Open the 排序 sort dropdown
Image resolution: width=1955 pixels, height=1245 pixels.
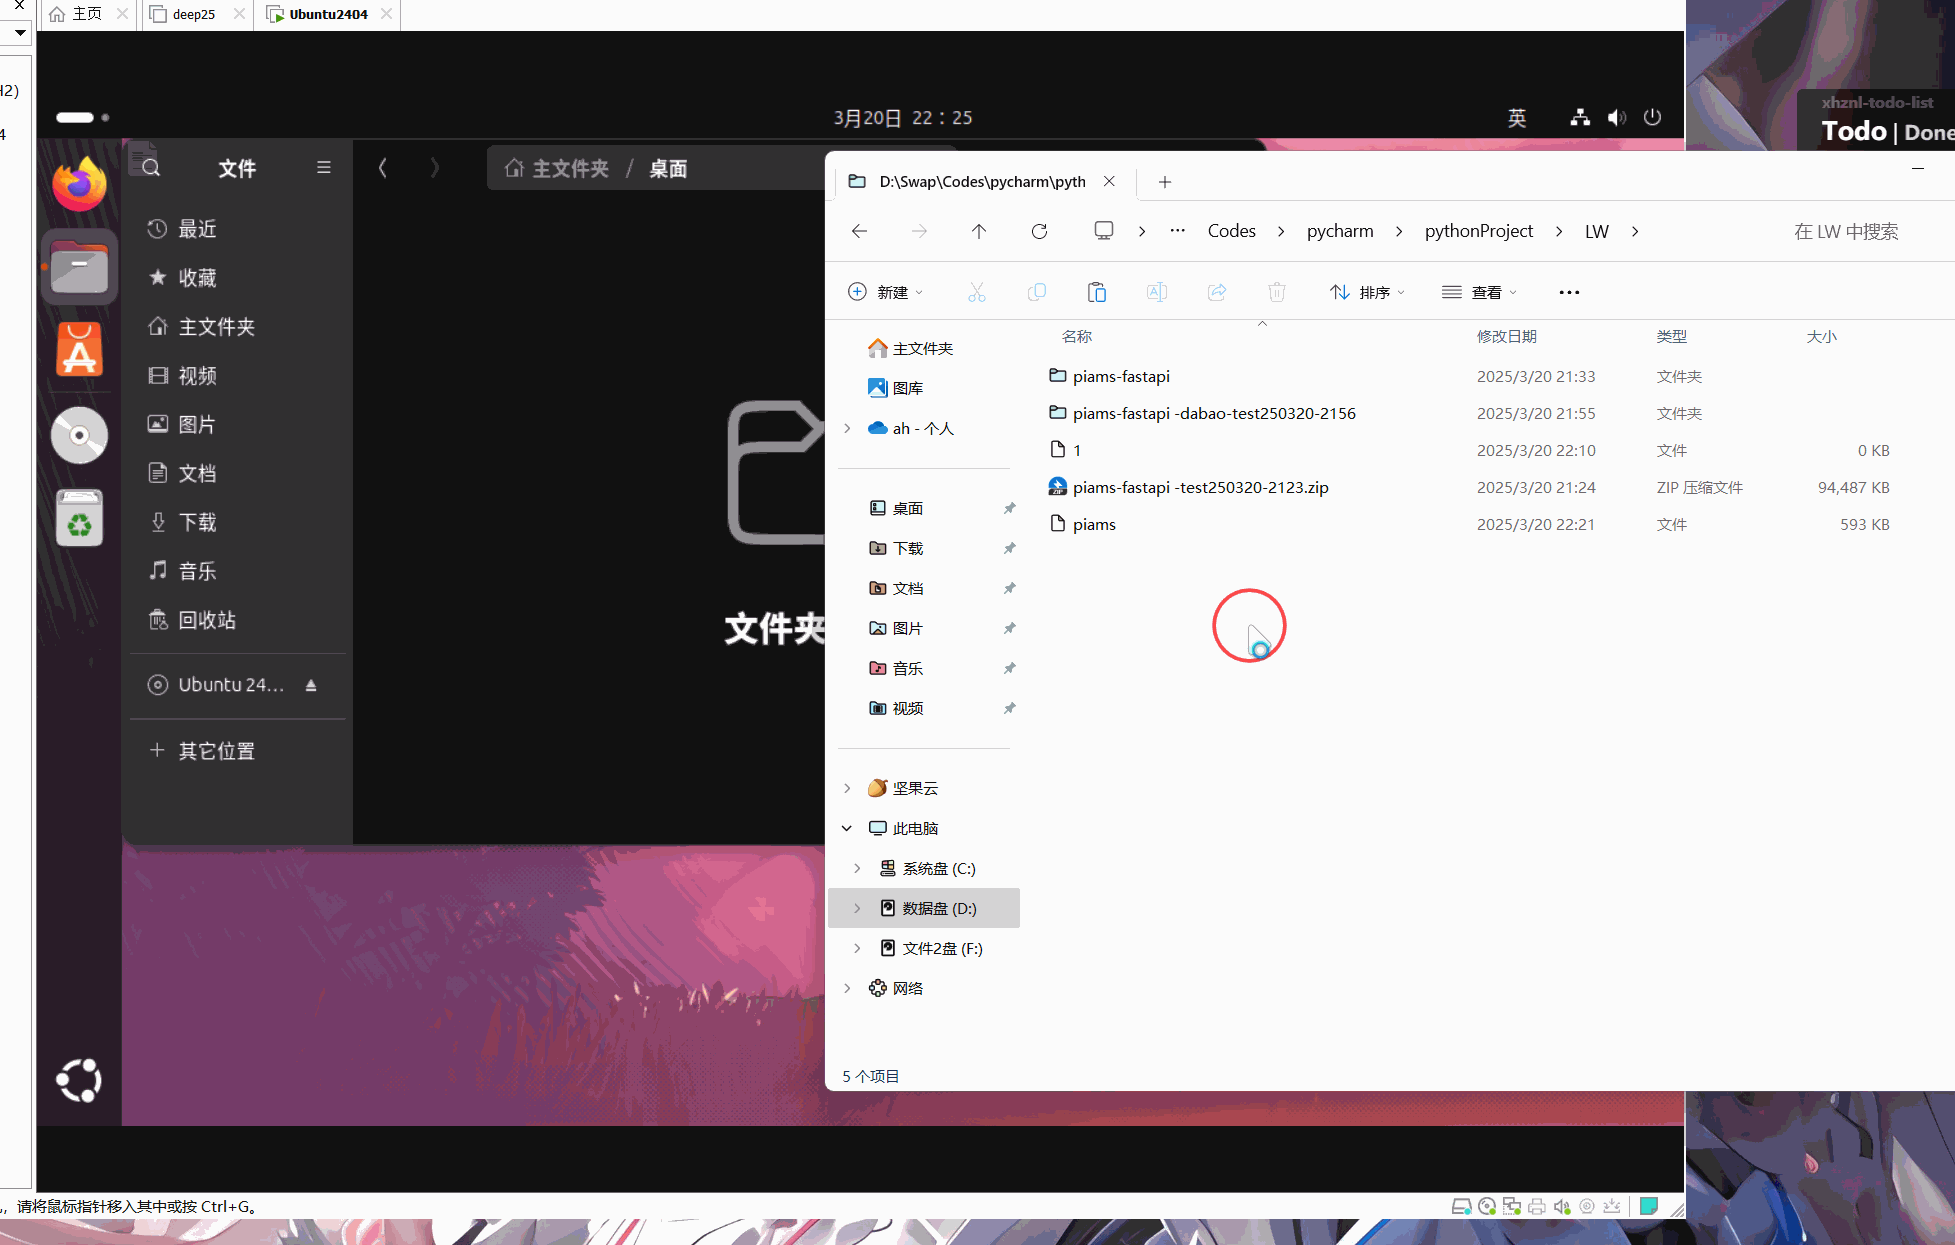point(1367,292)
